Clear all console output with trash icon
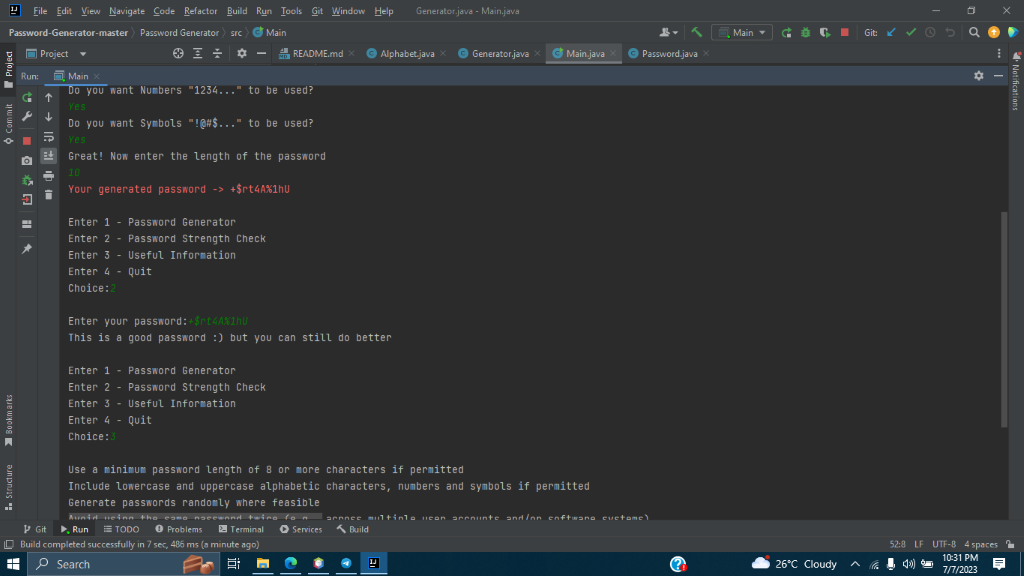 [x=48, y=195]
